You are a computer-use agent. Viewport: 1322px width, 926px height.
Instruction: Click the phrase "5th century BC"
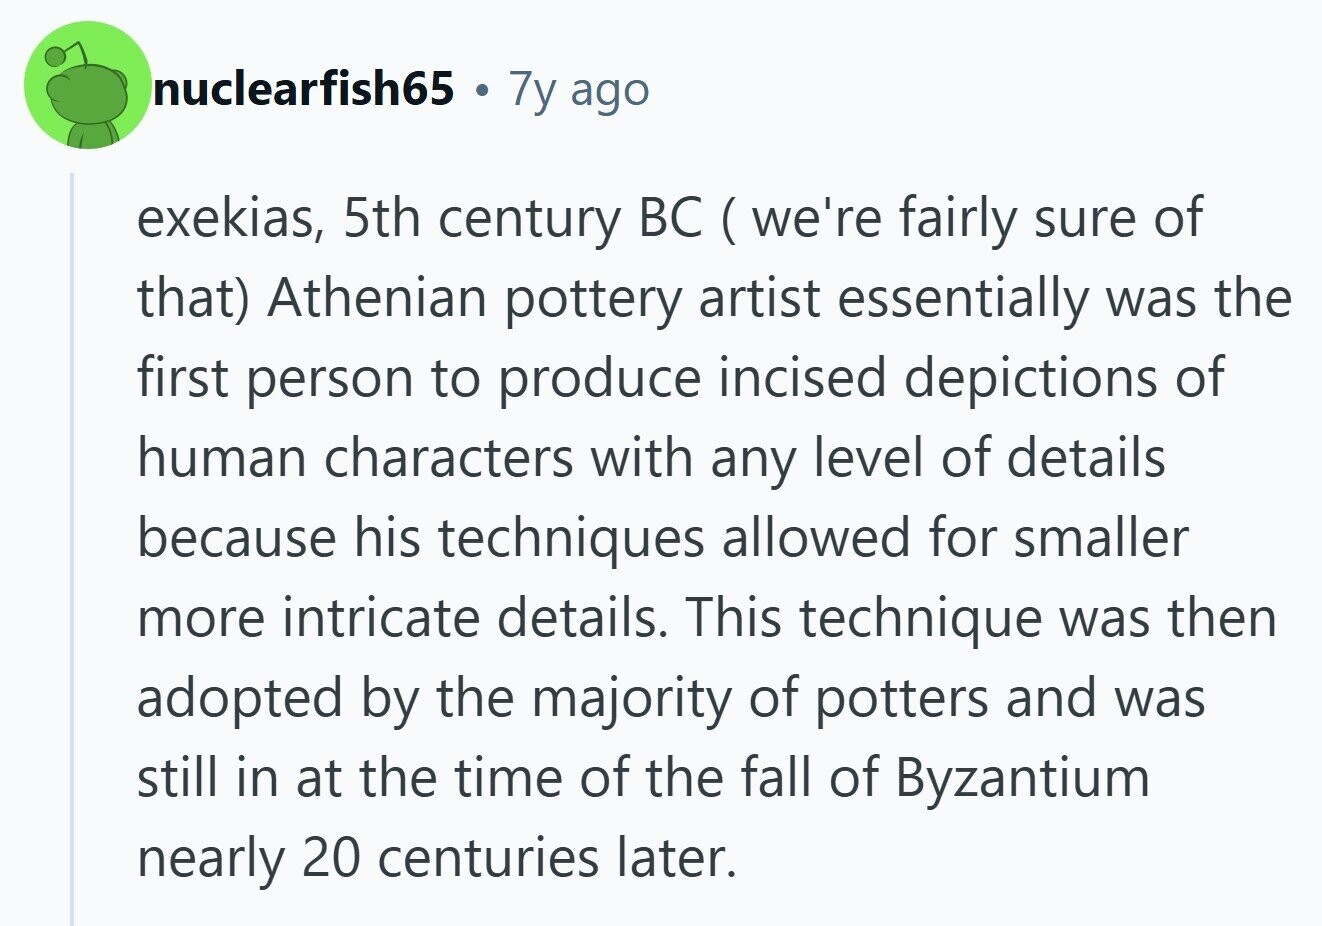[x=522, y=219]
